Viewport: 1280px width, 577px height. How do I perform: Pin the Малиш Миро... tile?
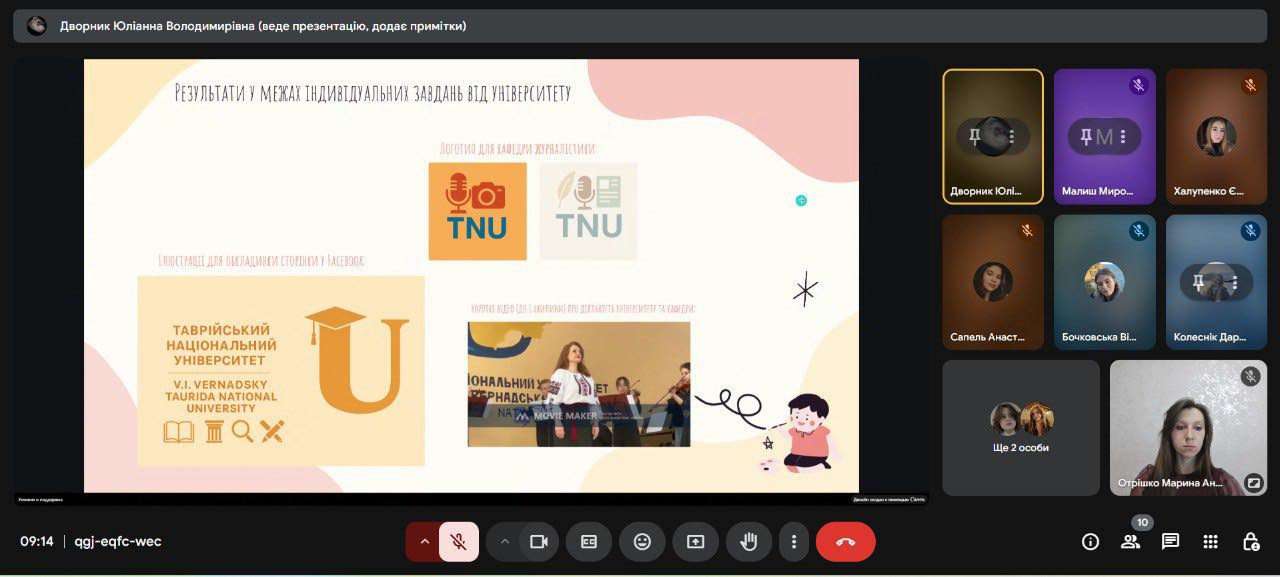click(x=1086, y=136)
